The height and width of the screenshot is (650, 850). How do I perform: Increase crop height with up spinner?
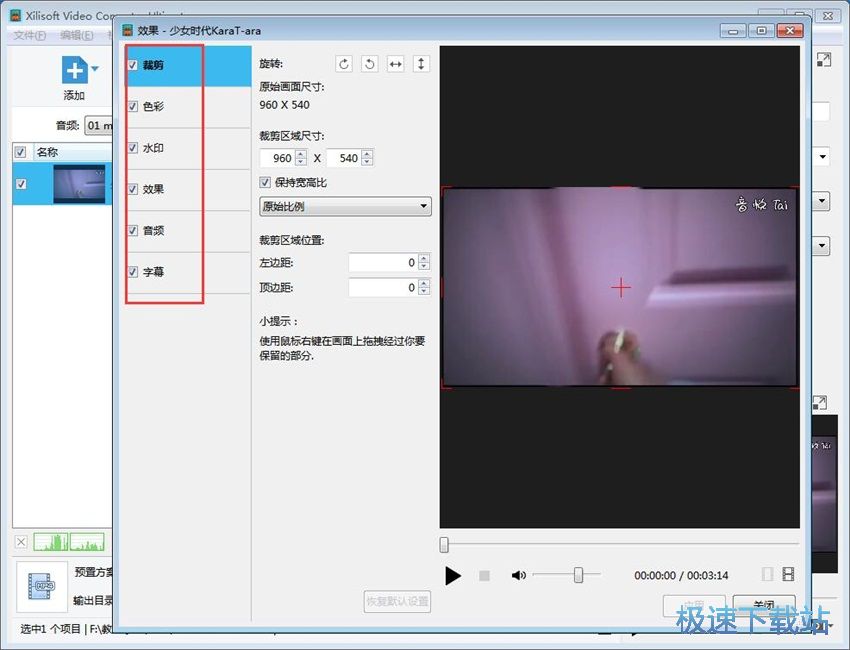point(368,153)
